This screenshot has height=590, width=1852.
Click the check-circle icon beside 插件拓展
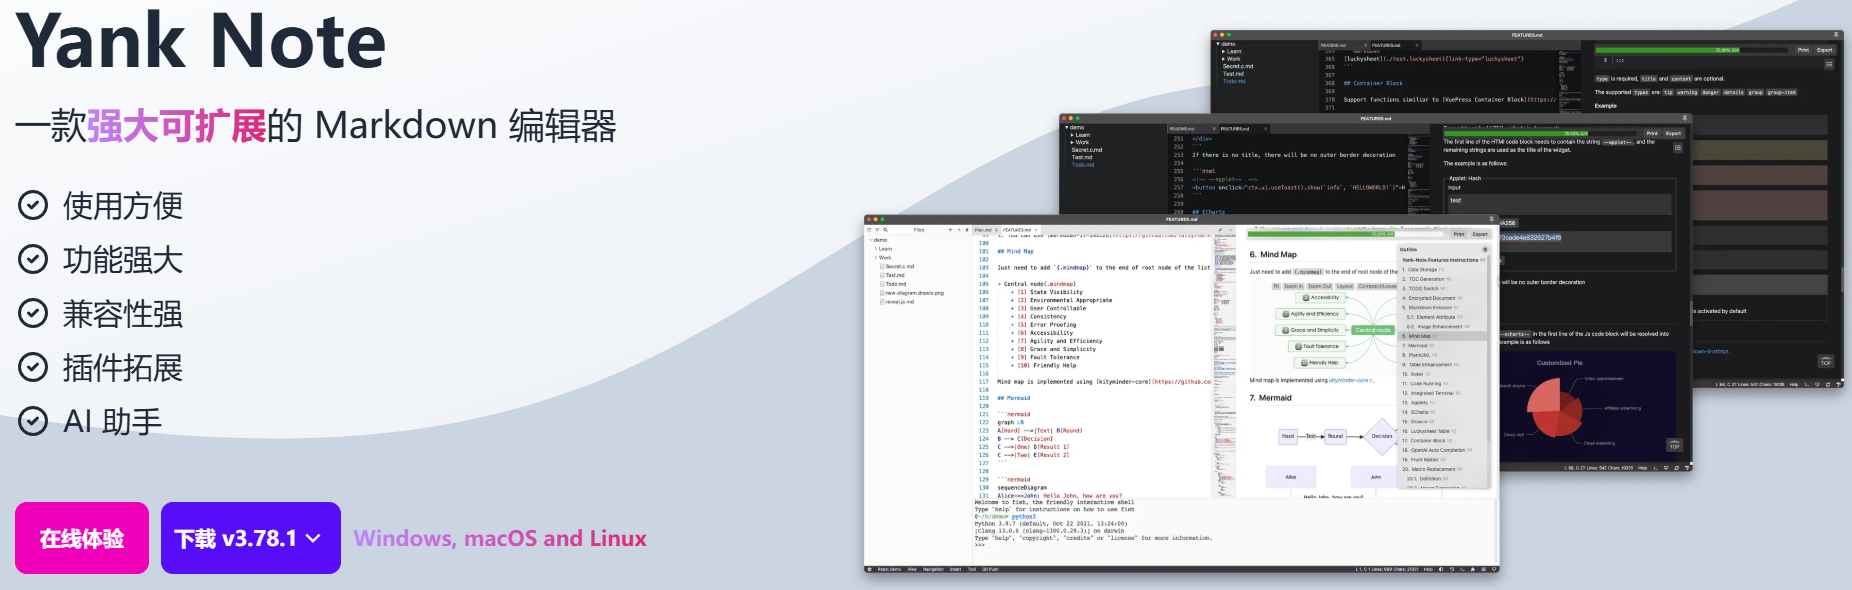point(33,368)
